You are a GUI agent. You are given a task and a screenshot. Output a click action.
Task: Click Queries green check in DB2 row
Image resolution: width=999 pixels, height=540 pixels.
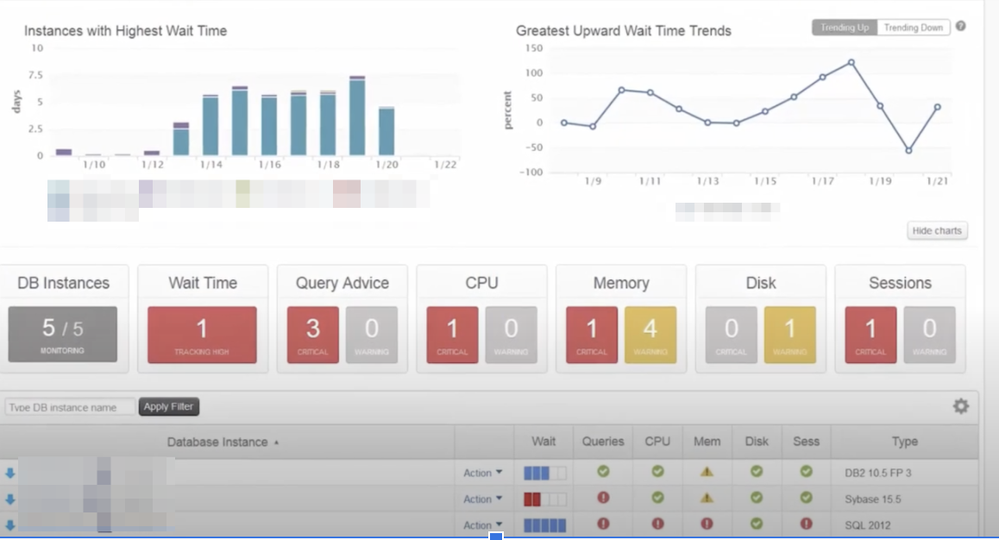(603, 471)
